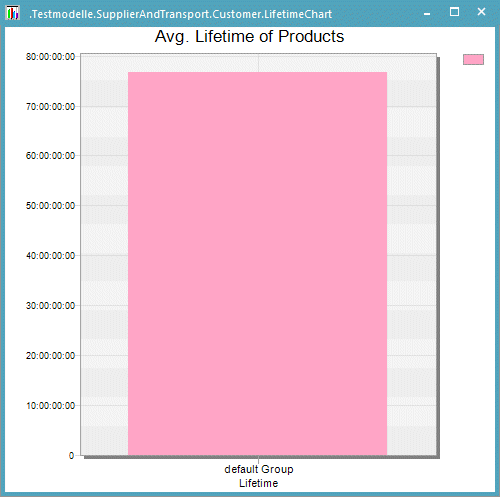Screen dimensions: 500x497
Task: Select the default Group axis label
Action: click(259, 469)
